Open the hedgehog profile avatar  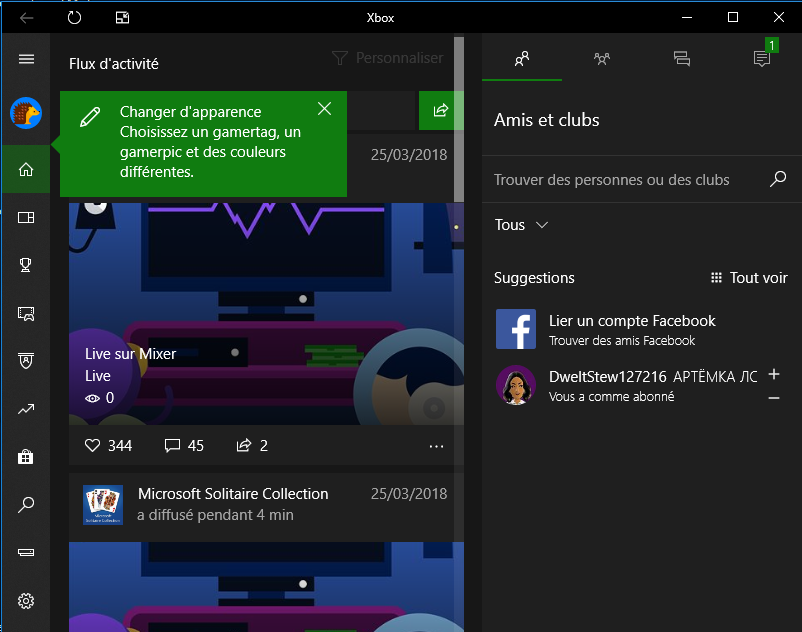(x=26, y=113)
